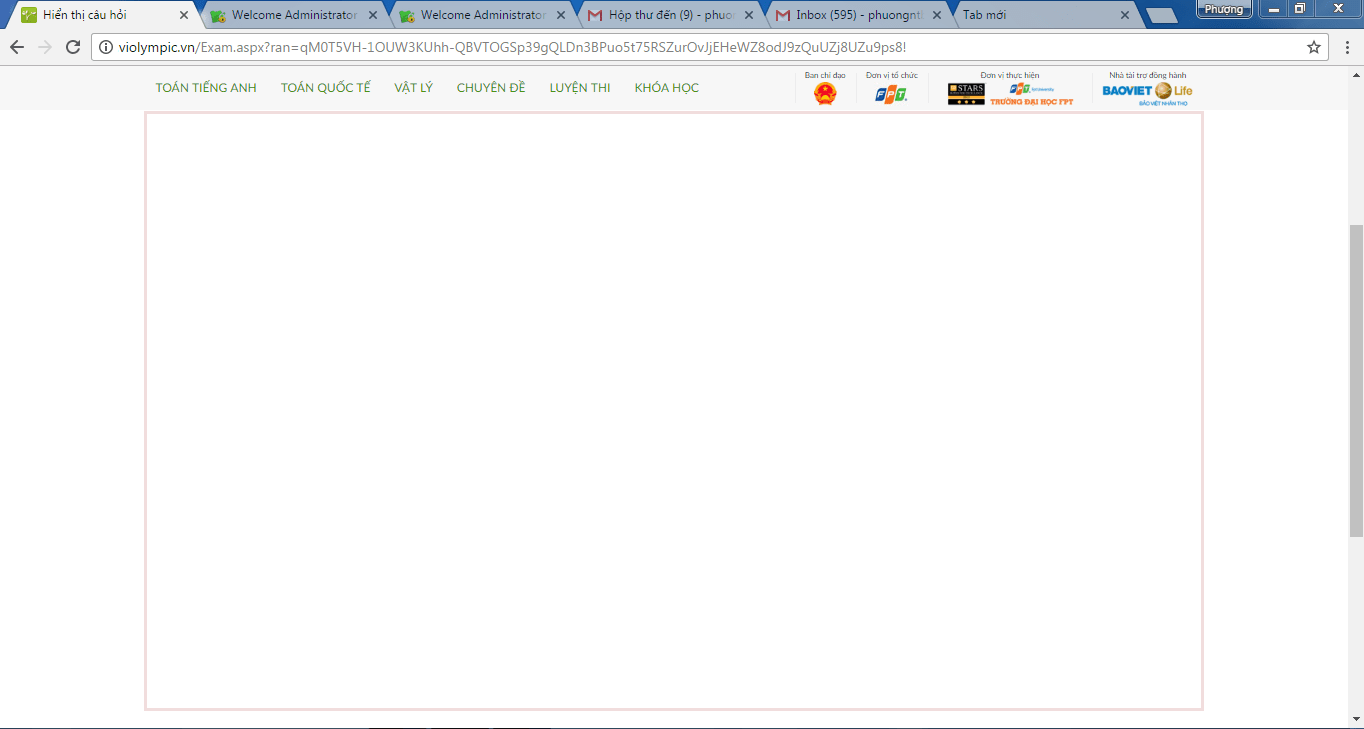Open the CHUYÊN ĐỀ section

(491, 88)
